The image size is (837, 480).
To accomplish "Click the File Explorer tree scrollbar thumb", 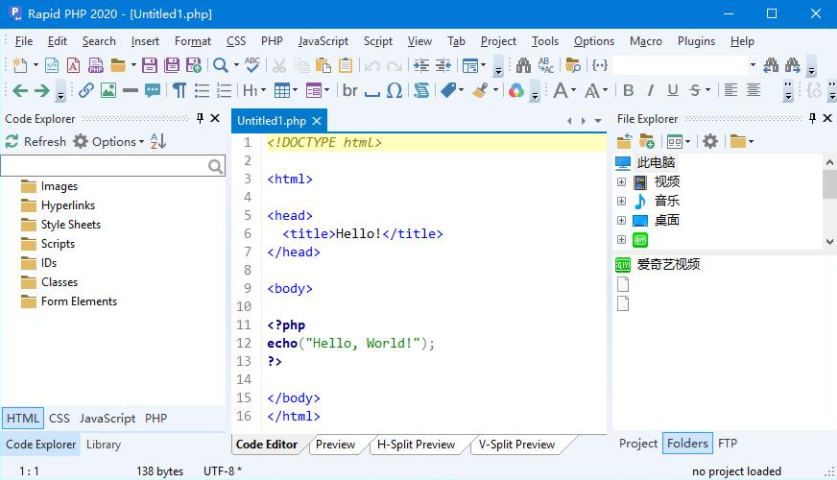I will [x=829, y=184].
